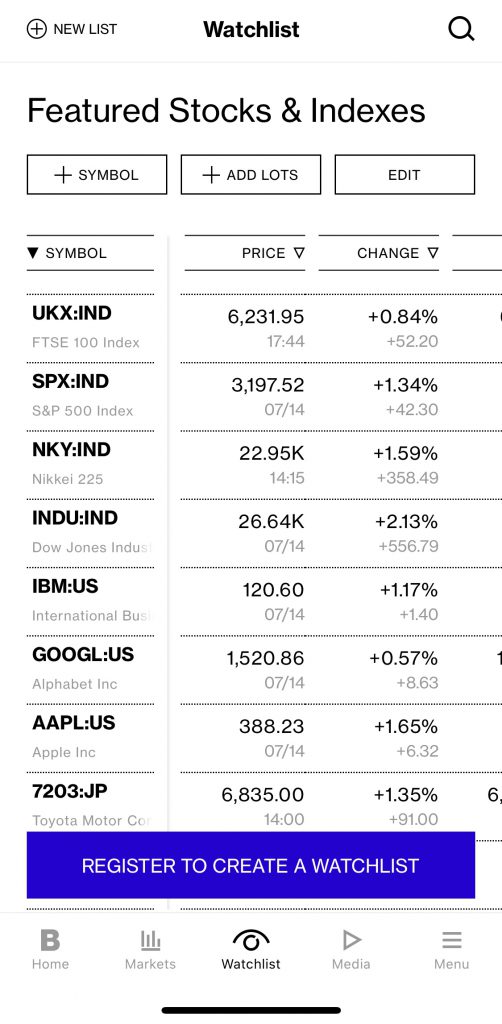Open Media play icon tab

[351, 940]
